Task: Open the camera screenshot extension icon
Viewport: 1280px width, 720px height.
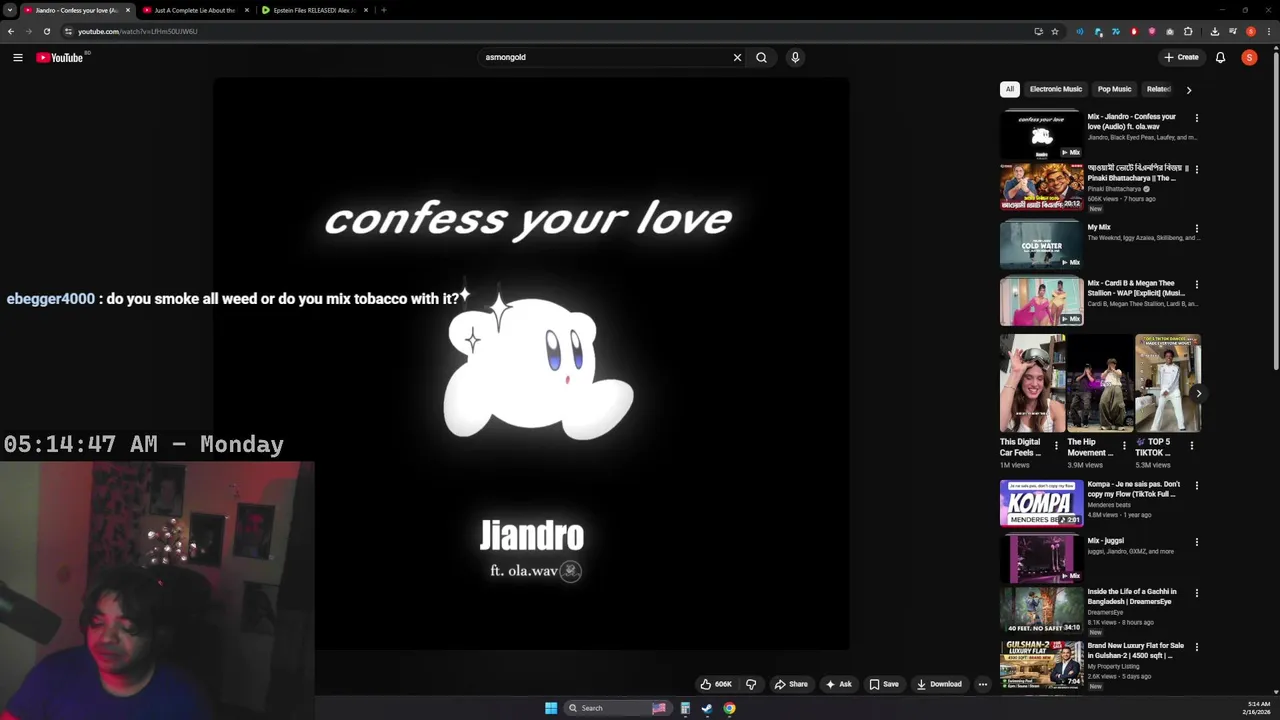Action: click(1170, 31)
